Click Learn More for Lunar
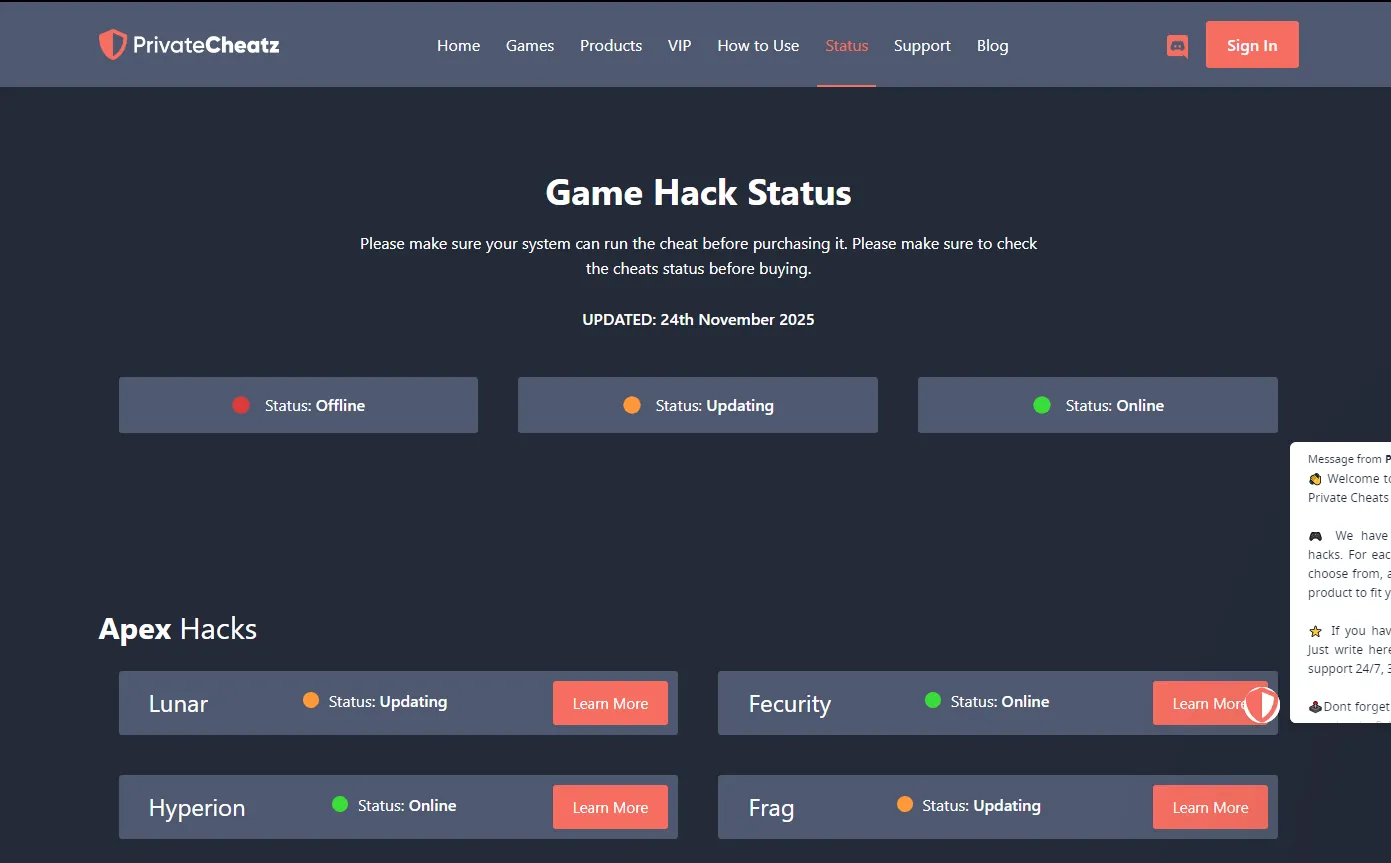1391x863 pixels. click(610, 703)
